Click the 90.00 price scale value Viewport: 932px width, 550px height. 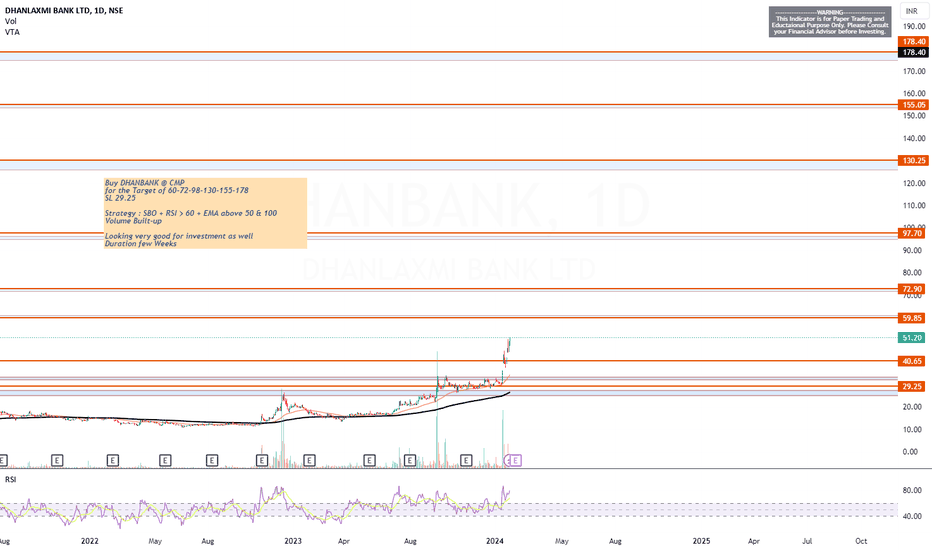point(914,250)
